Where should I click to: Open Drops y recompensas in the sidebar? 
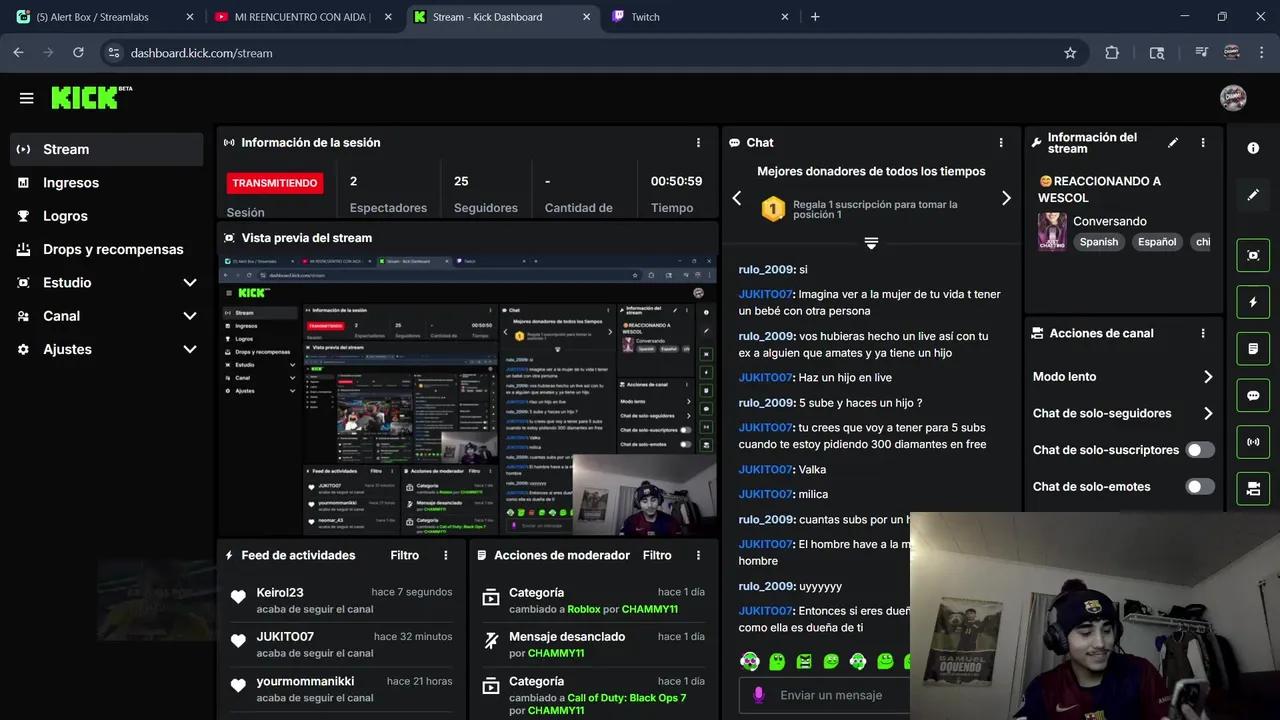[x=106, y=249]
